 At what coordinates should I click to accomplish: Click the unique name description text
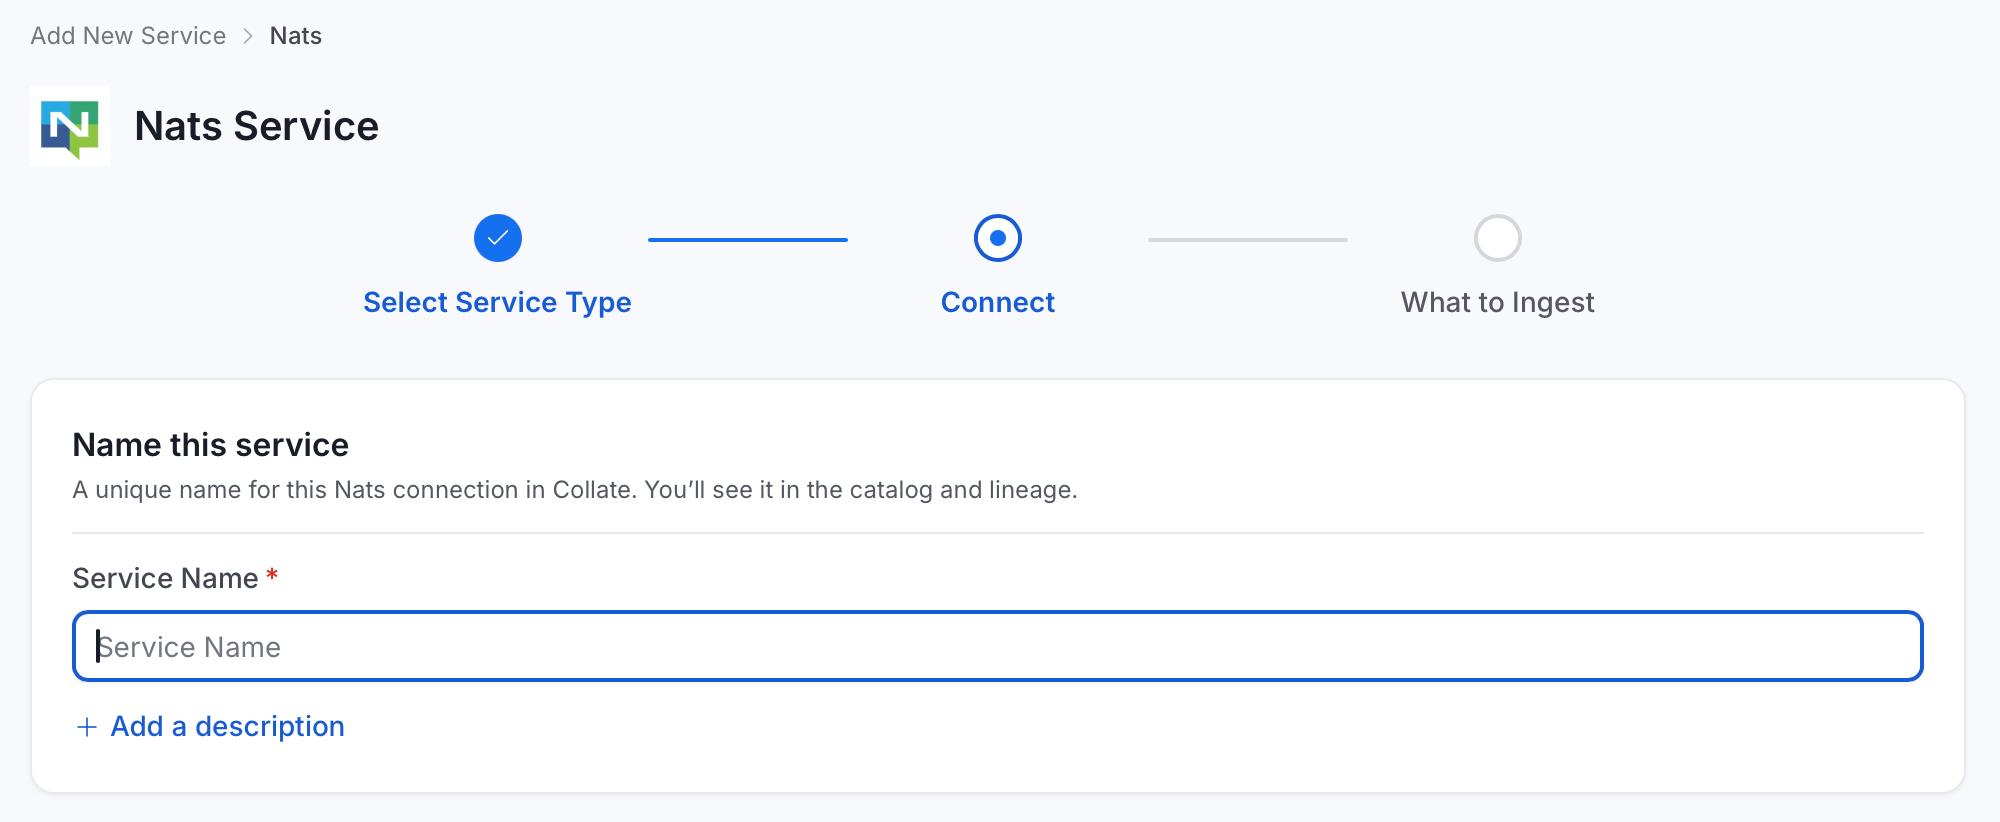coord(575,490)
